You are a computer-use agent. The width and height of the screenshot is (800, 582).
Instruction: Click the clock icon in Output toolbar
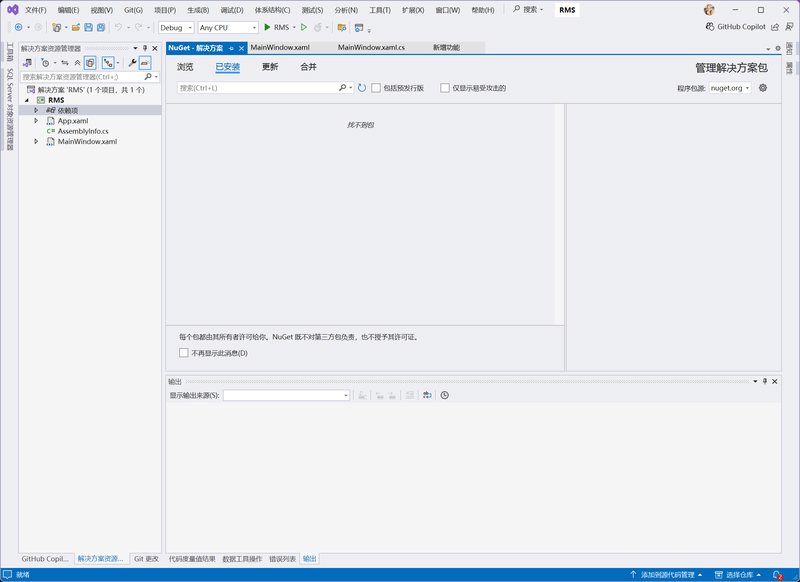[x=445, y=395]
